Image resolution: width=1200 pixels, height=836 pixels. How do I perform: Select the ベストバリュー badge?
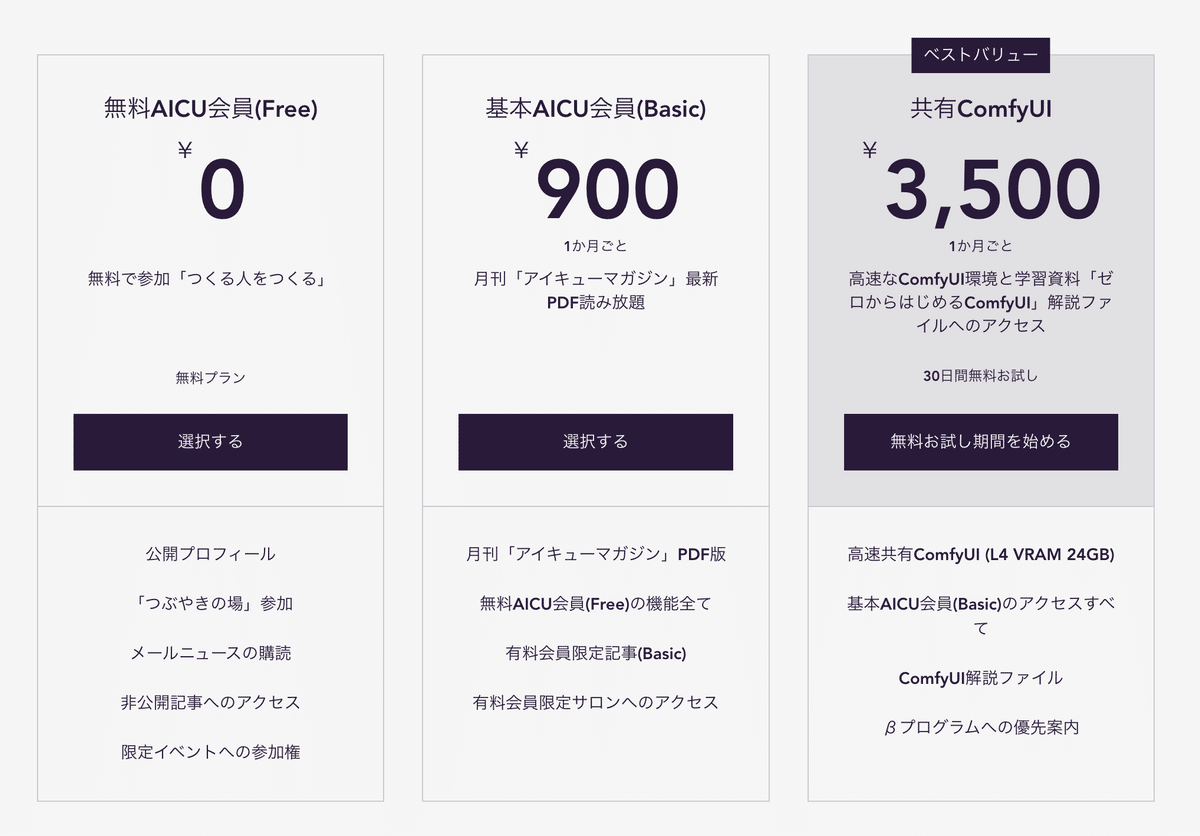coord(981,54)
